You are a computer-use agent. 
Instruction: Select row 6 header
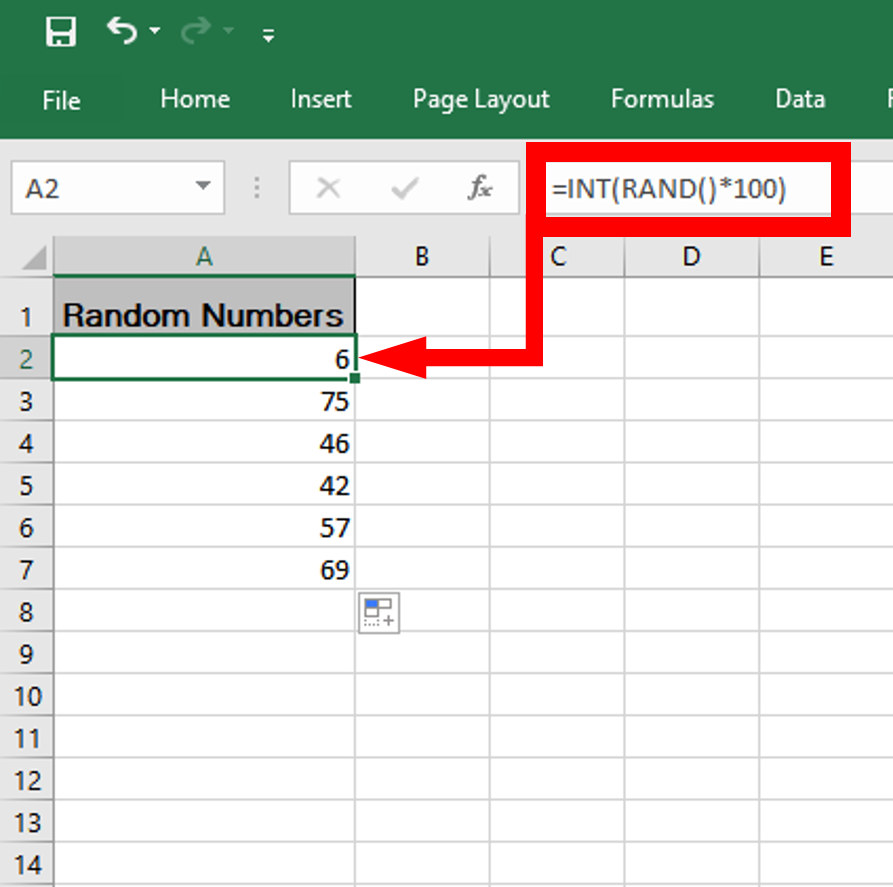coord(26,528)
